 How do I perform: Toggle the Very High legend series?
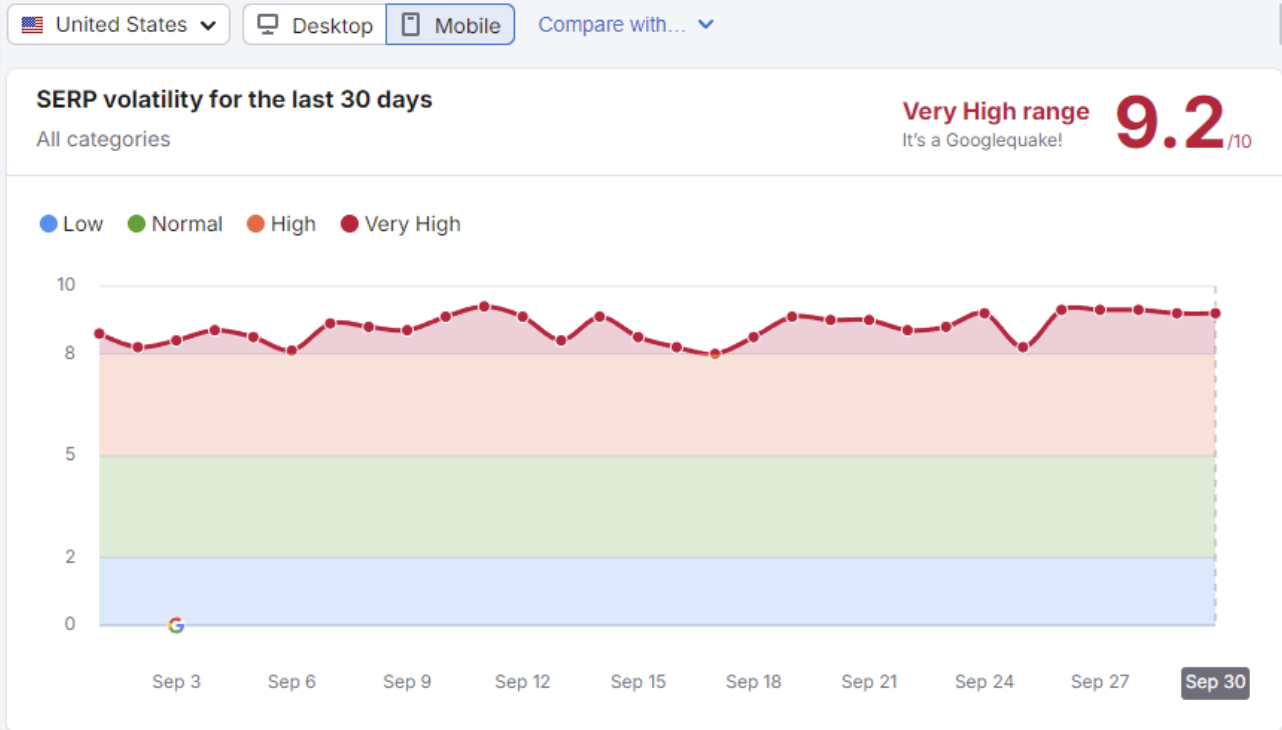[x=400, y=224]
